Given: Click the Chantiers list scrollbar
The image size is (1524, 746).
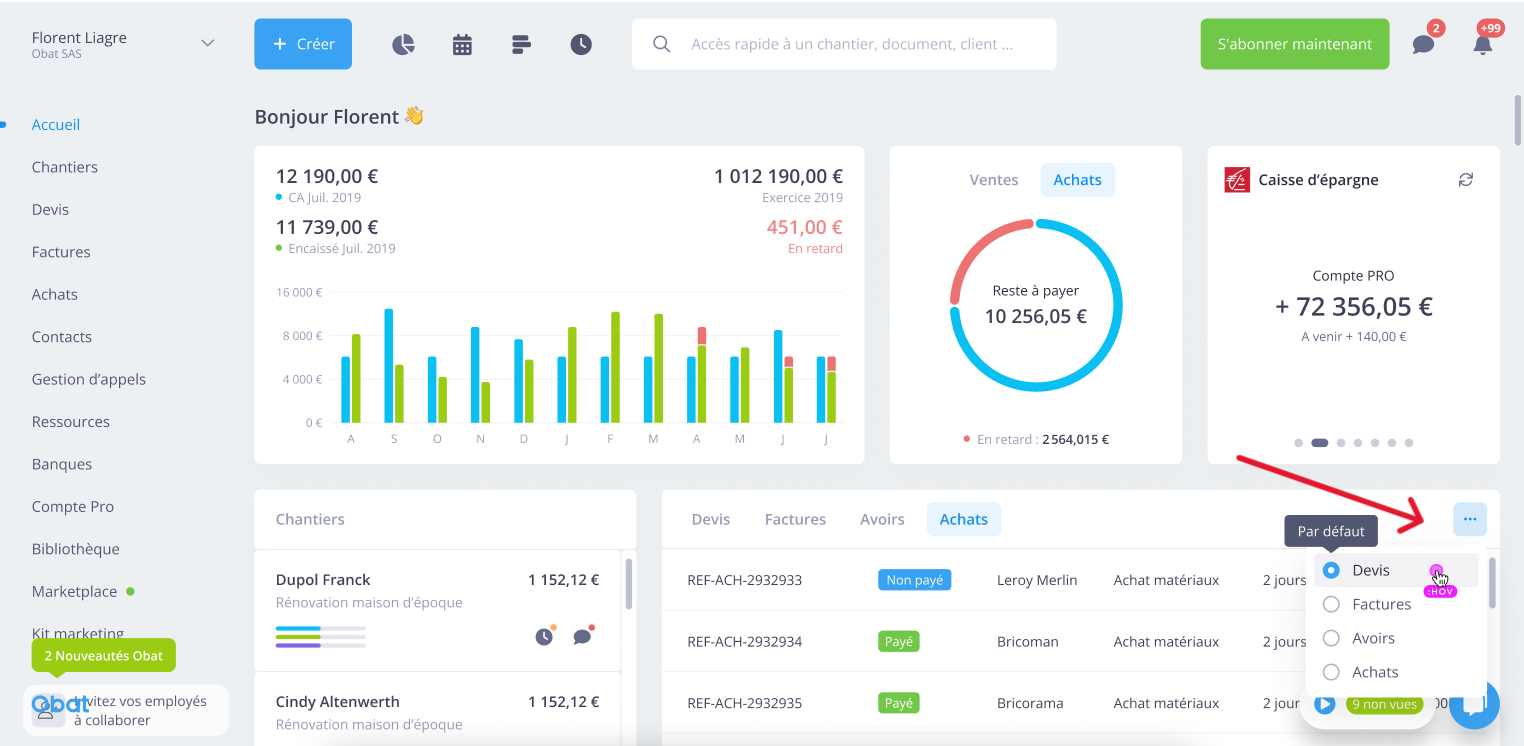Looking at the screenshot, I should (x=629, y=584).
